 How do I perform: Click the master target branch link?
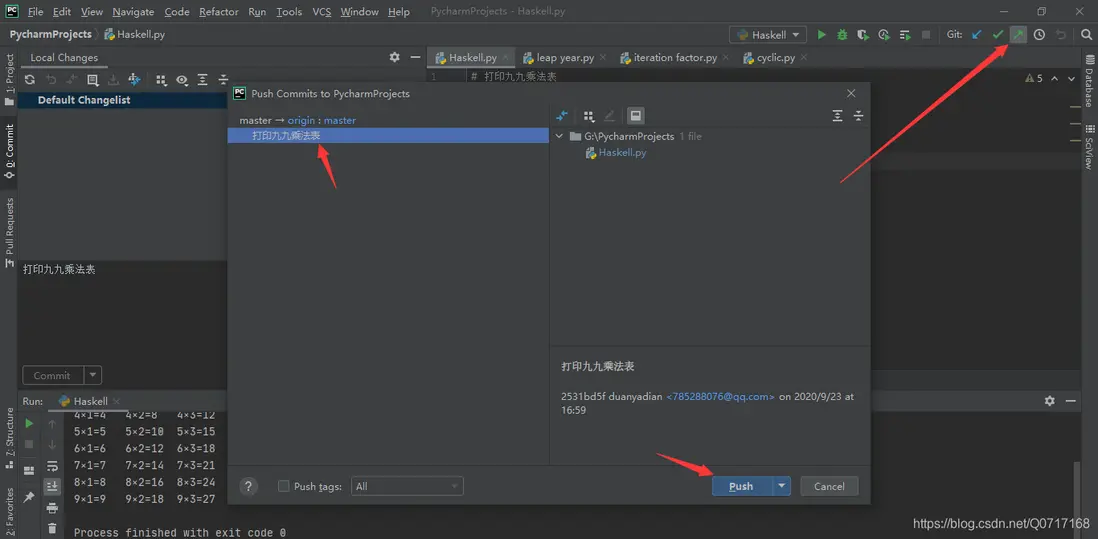click(x=340, y=120)
